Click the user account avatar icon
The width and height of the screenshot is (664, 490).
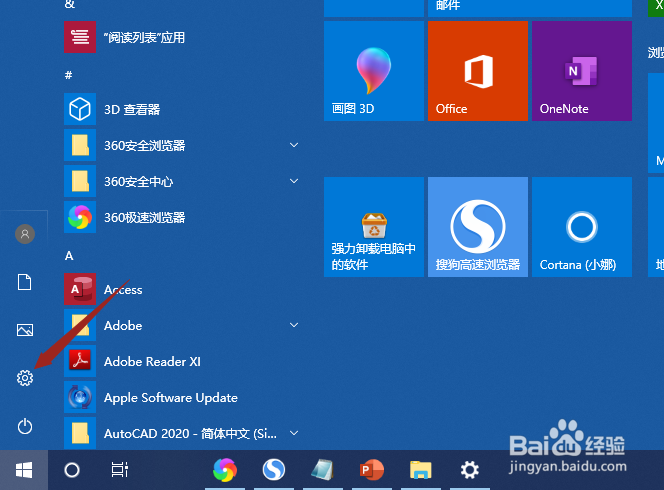[25, 234]
